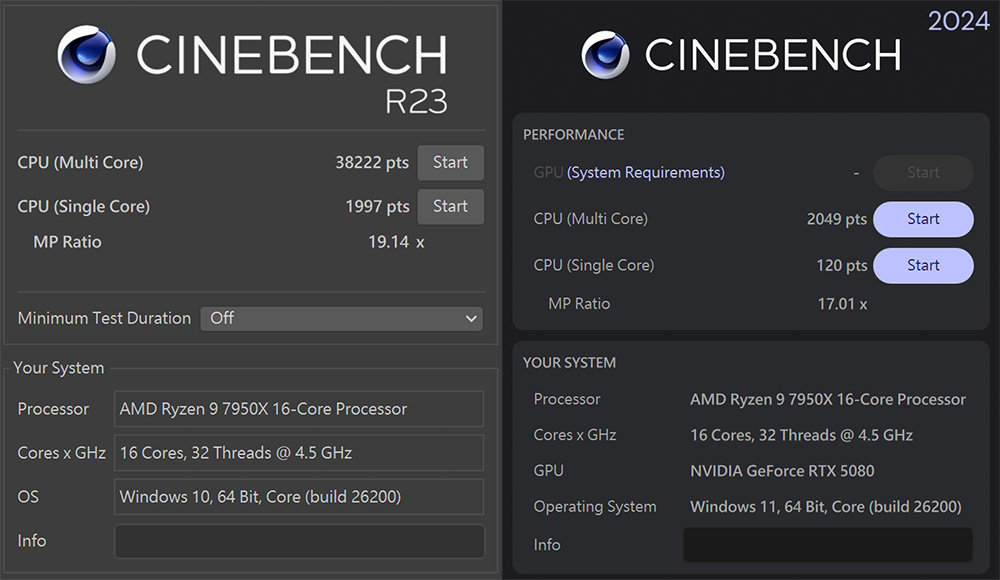Click the Cinebench 2024 Info text field
The height and width of the screenshot is (580, 1000).
pos(827,545)
